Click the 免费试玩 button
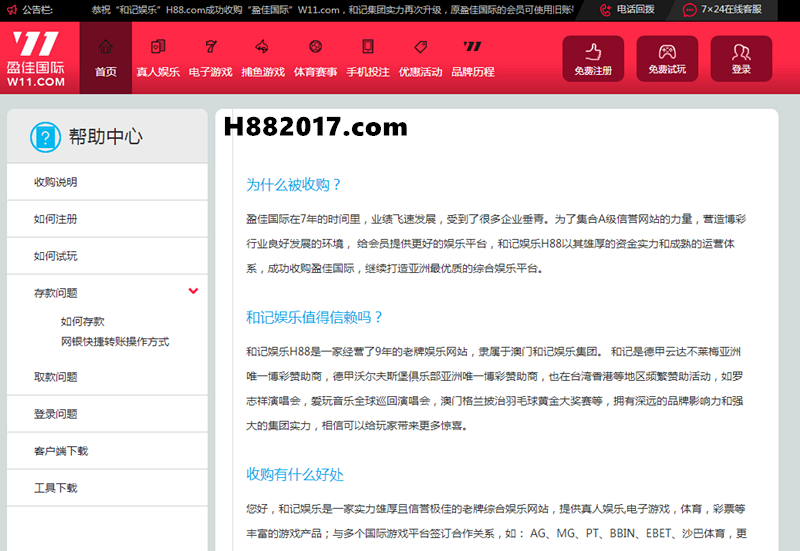Screen dimensions: 800x551 pyautogui.click(x=667, y=59)
